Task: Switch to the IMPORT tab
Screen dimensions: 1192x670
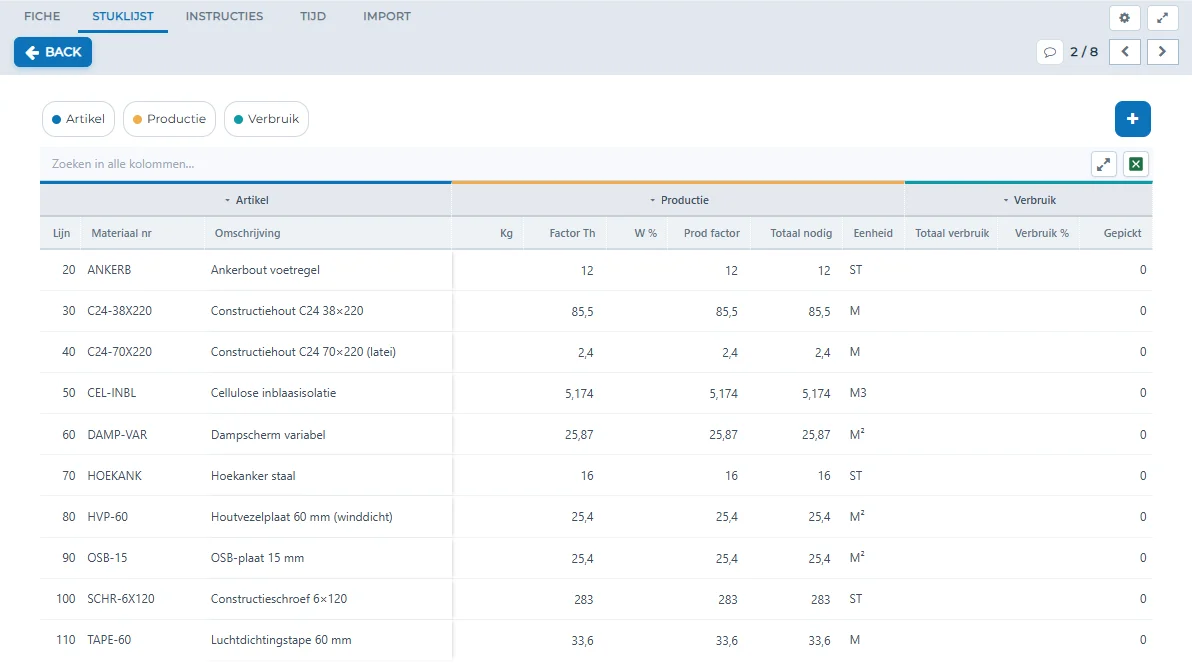Action: click(386, 16)
